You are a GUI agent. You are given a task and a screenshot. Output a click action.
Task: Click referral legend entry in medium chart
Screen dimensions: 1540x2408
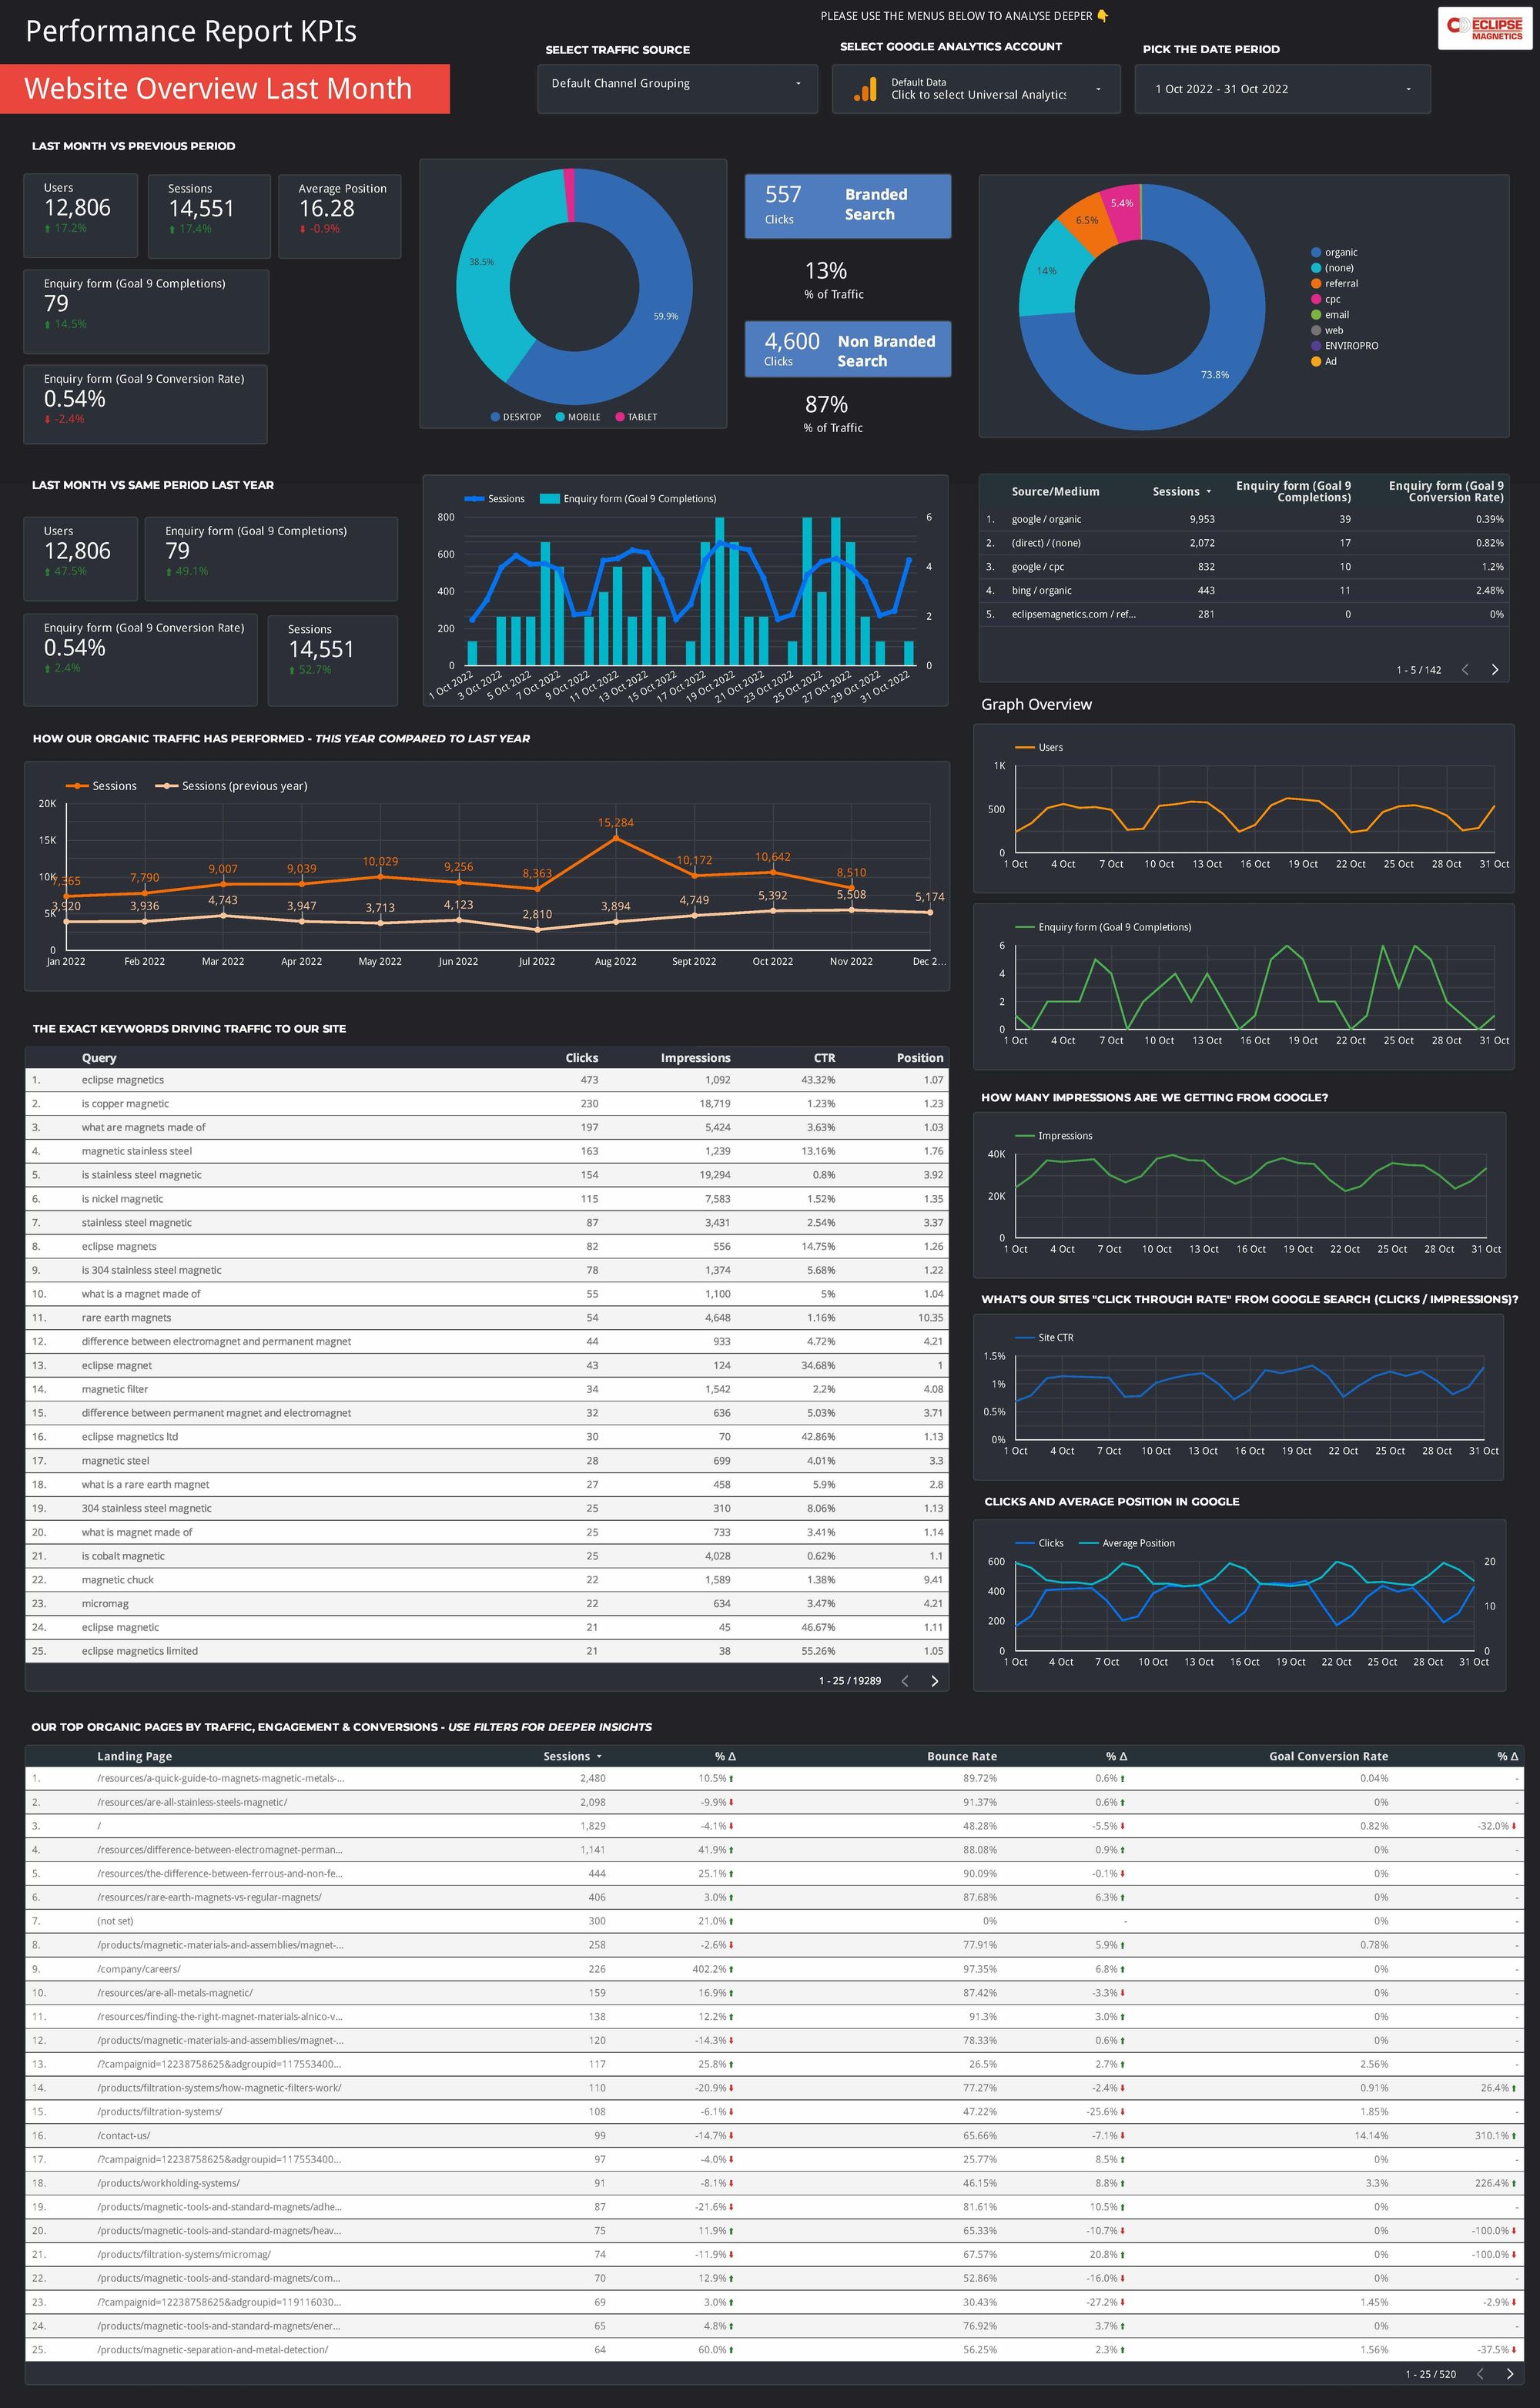tap(1334, 284)
